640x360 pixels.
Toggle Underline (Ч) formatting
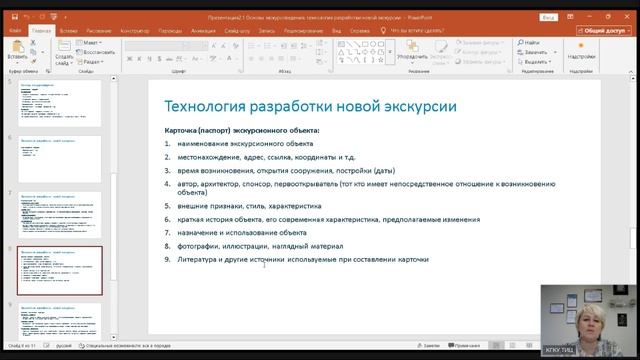(x=150, y=59)
